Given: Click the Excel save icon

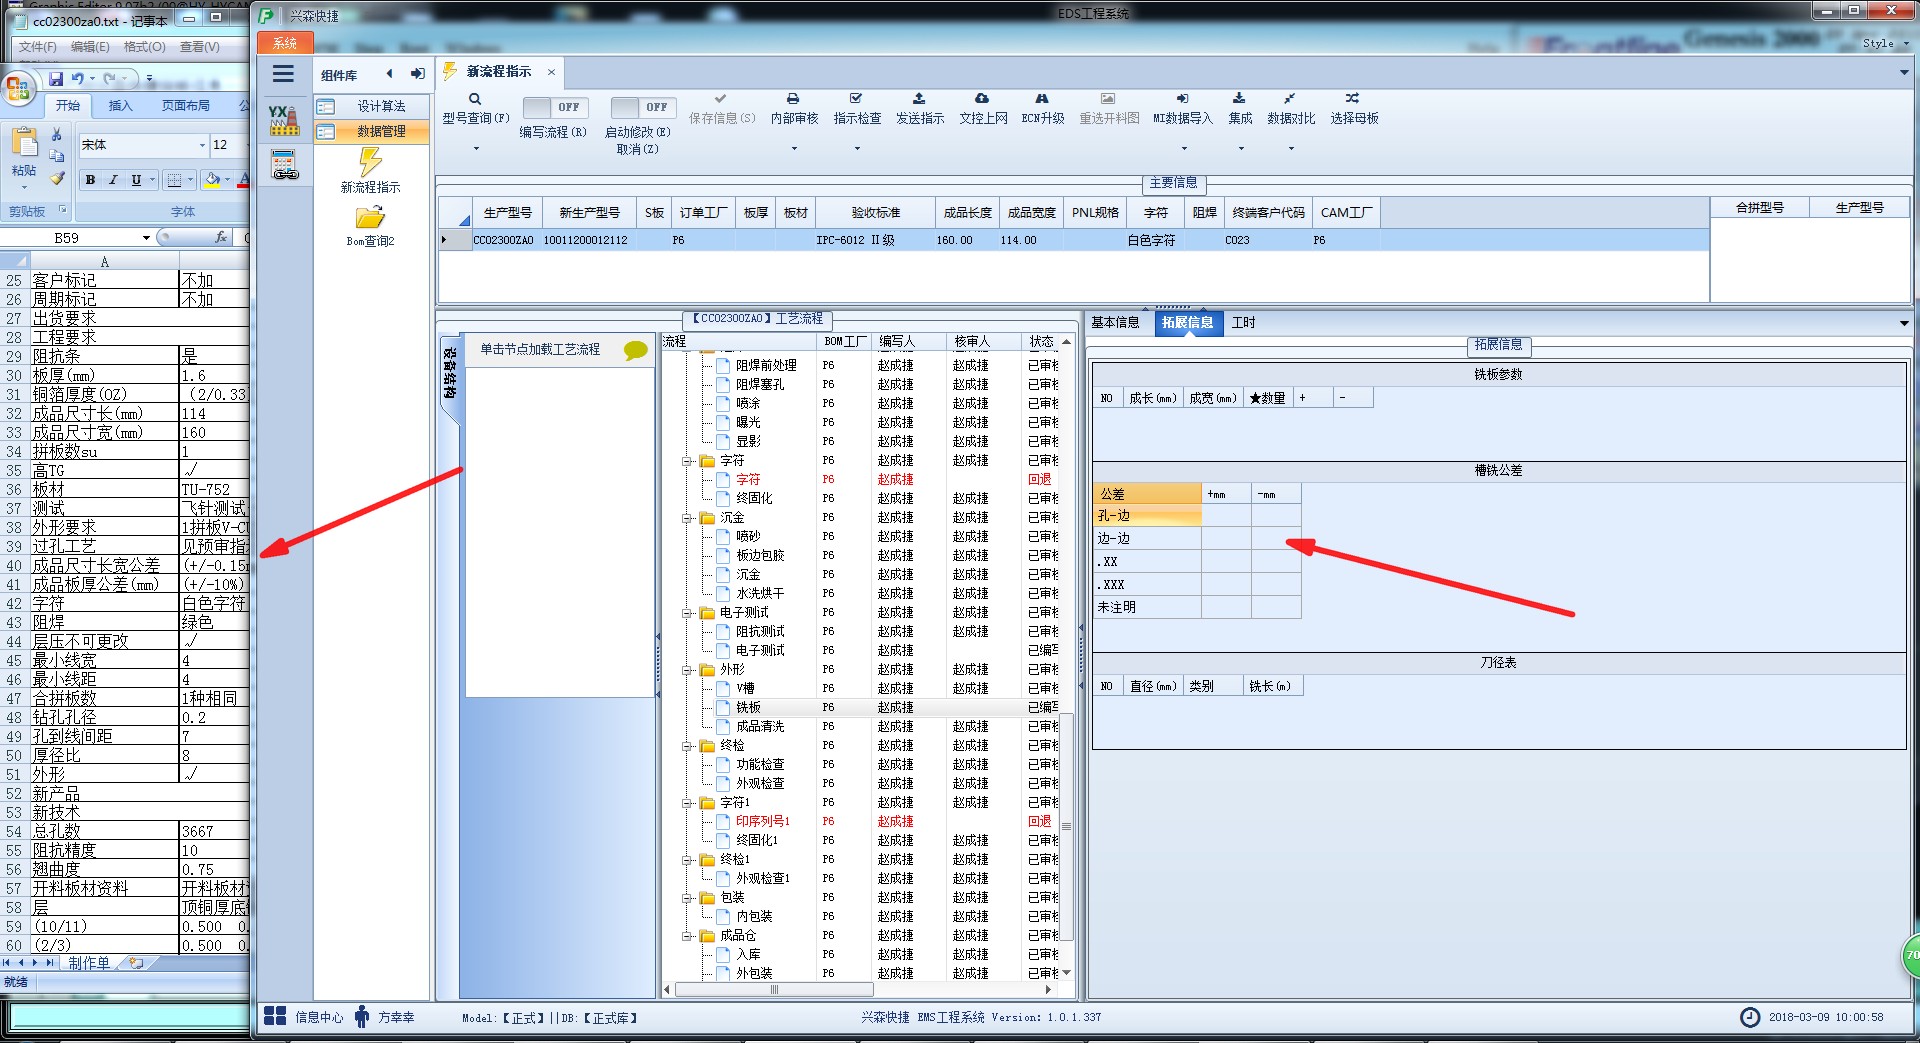Looking at the screenshot, I should 56,79.
